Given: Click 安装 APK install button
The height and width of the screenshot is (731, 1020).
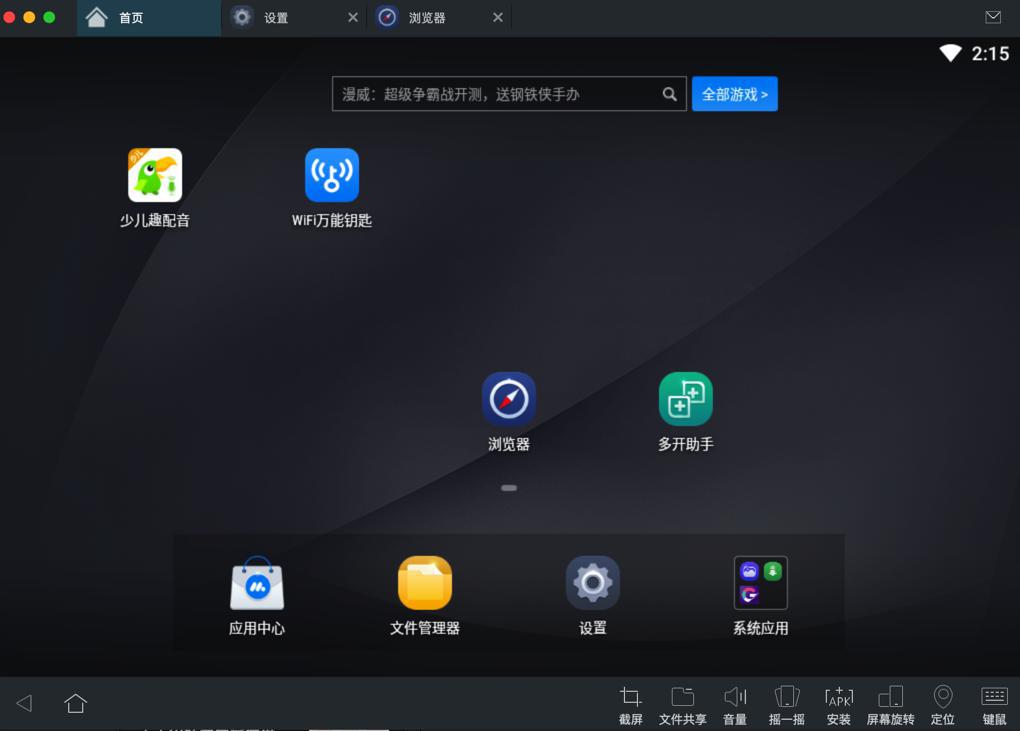Looking at the screenshot, I should pos(839,705).
